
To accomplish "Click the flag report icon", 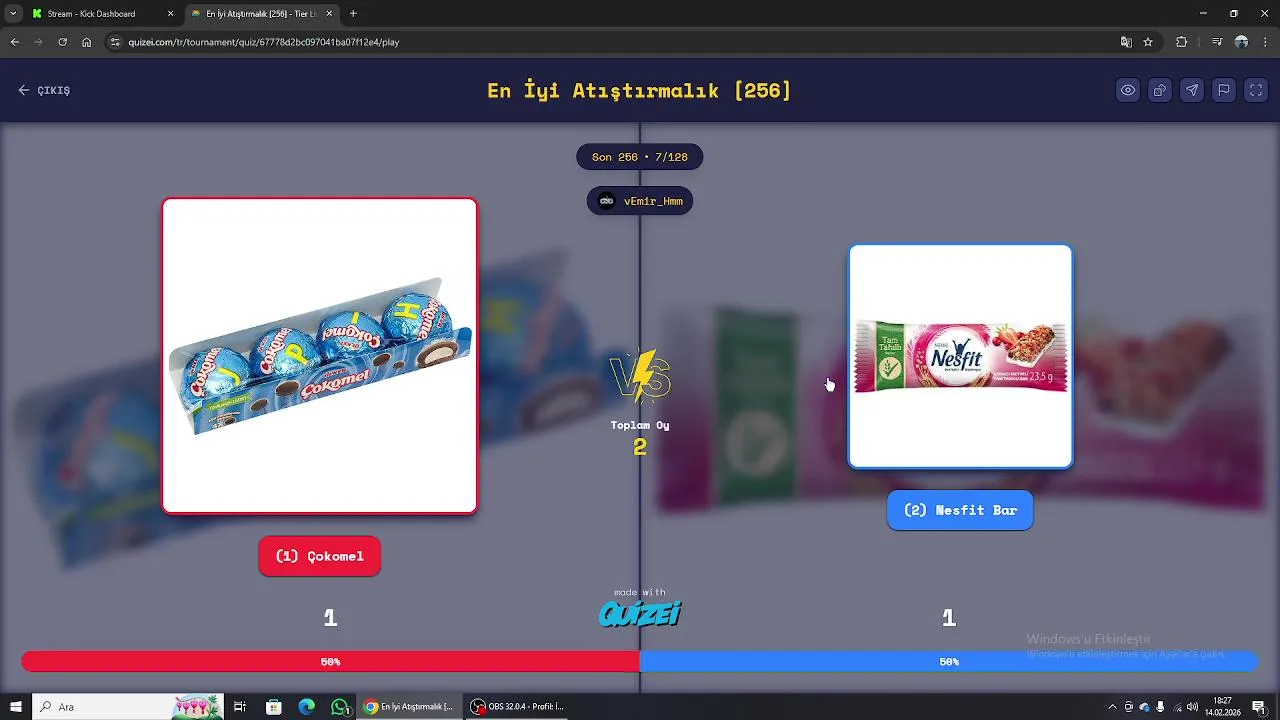I will coord(1224,90).
